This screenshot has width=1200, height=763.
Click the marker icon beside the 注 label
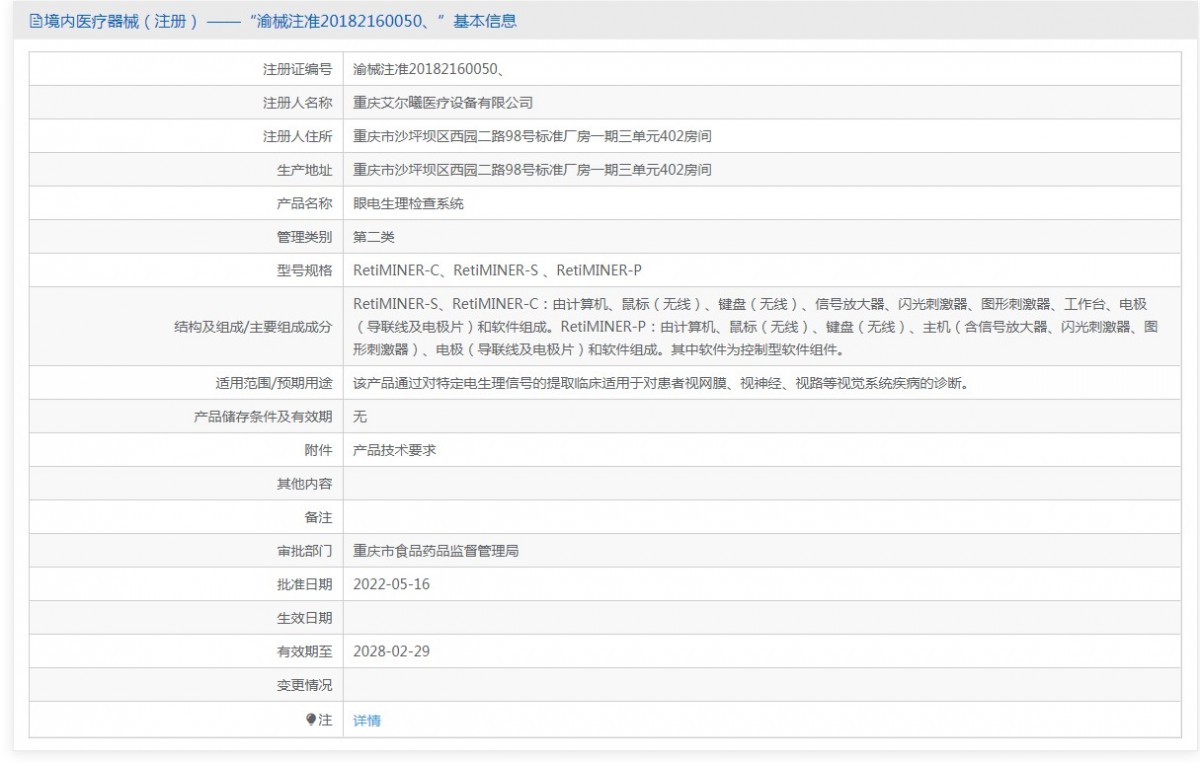click(311, 719)
